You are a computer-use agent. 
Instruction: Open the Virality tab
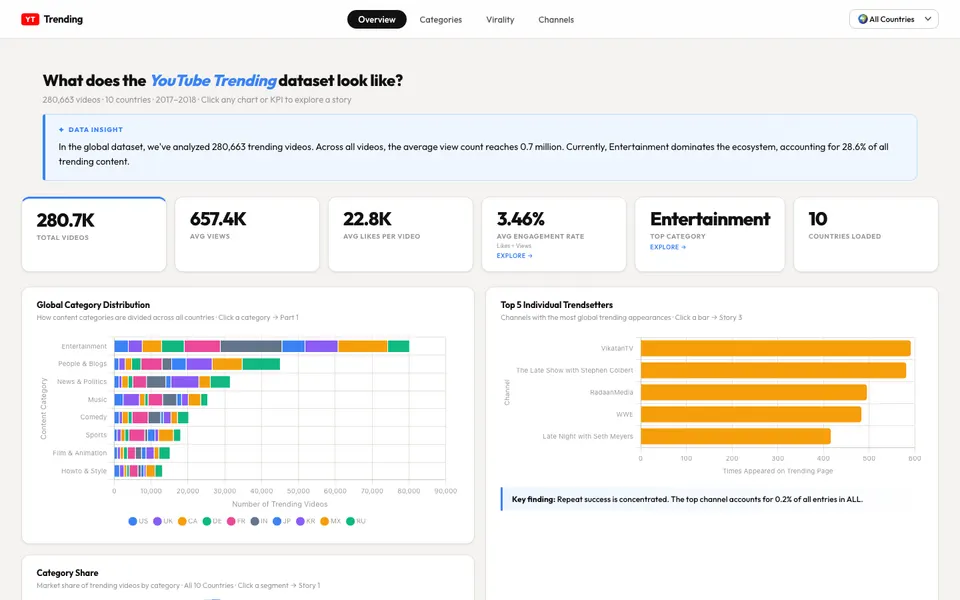point(500,20)
